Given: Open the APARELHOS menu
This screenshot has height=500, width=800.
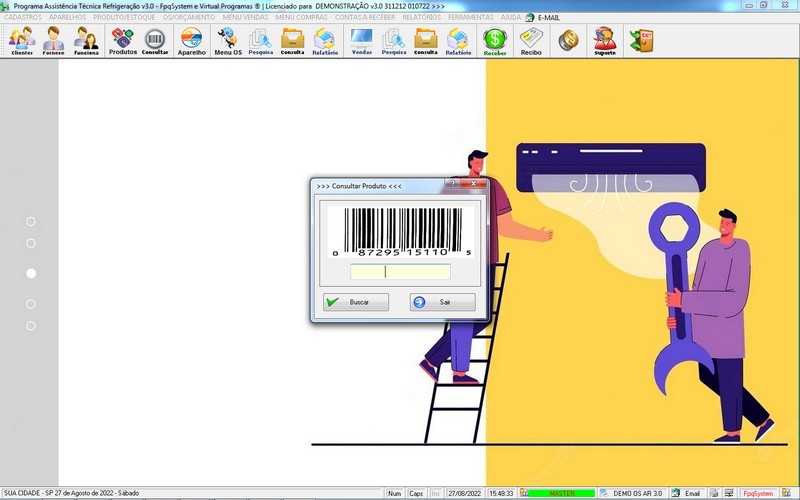Looking at the screenshot, I should coord(67,17).
